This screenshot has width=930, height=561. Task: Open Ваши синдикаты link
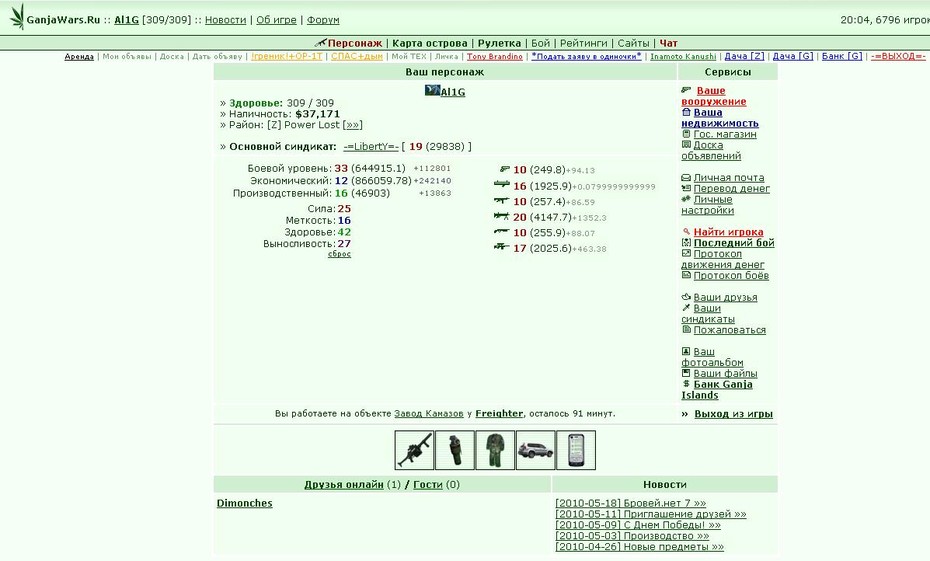click(708, 314)
